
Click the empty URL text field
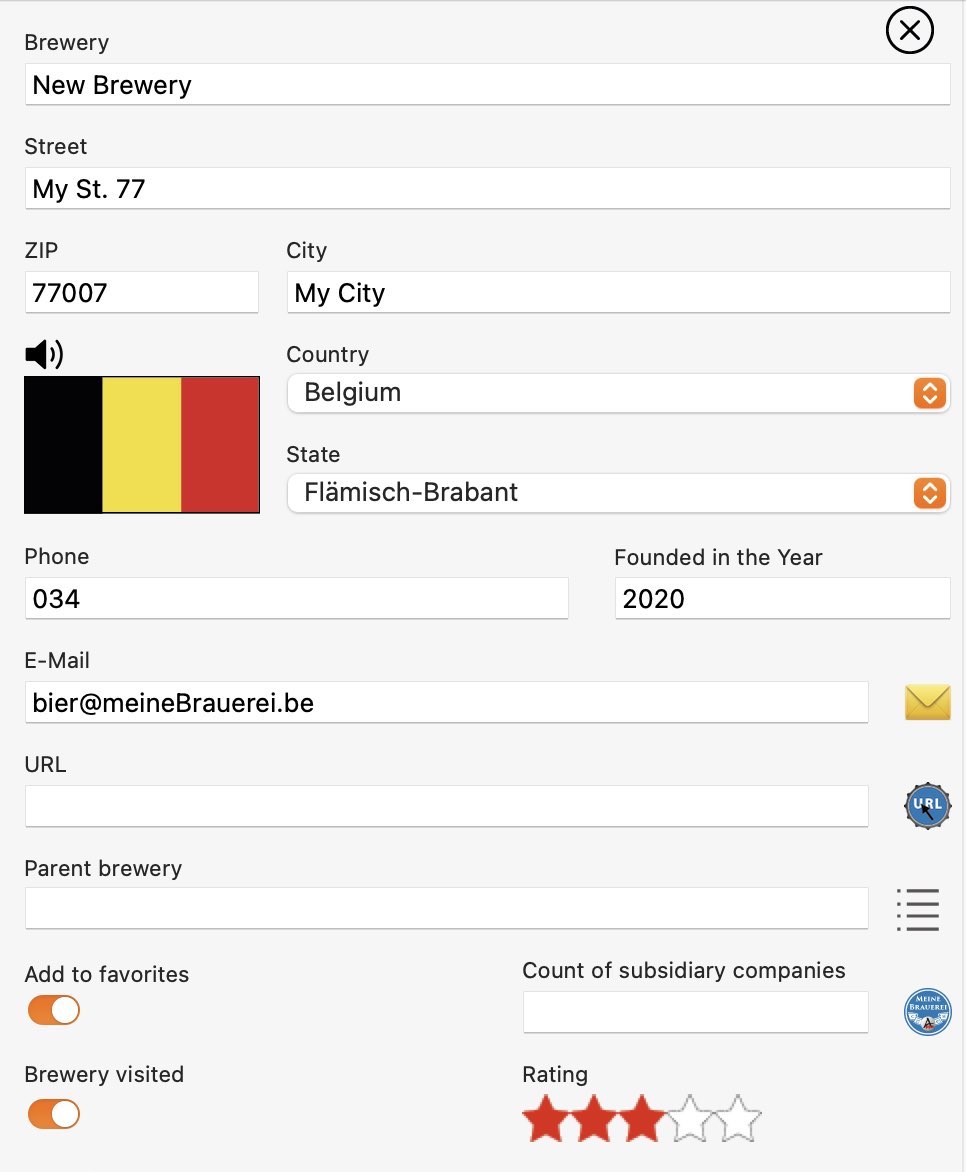[447, 806]
